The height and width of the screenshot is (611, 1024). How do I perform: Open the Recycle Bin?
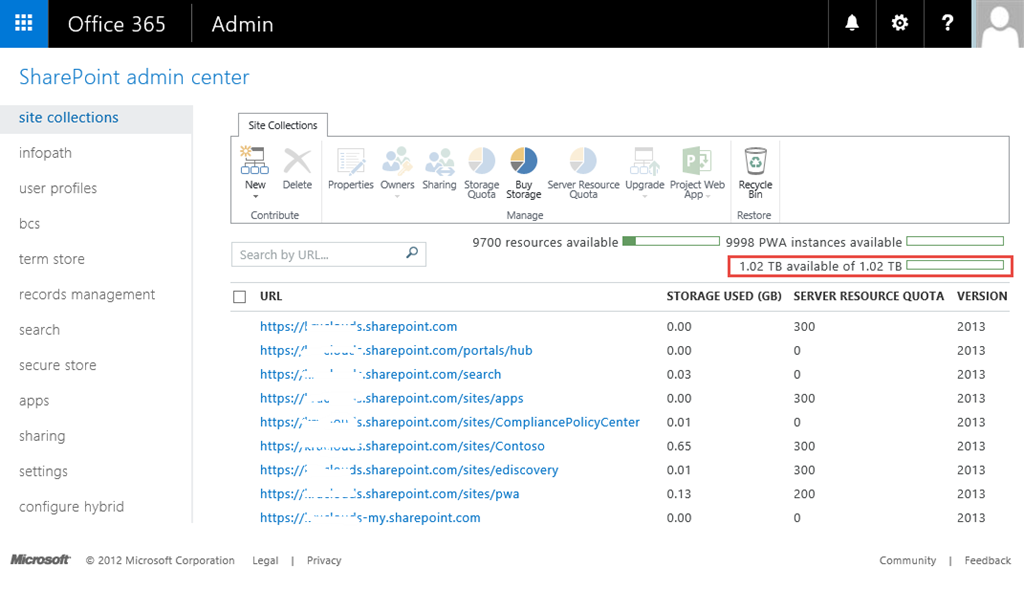click(755, 172)
